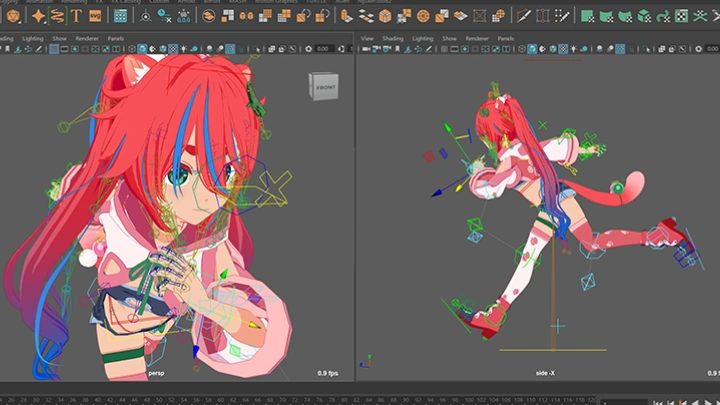Image resolution: width=720 pixels, height=405 pixels.
Task: Click the Center Pivot shelf icon
Action: (x=146, y=16)
